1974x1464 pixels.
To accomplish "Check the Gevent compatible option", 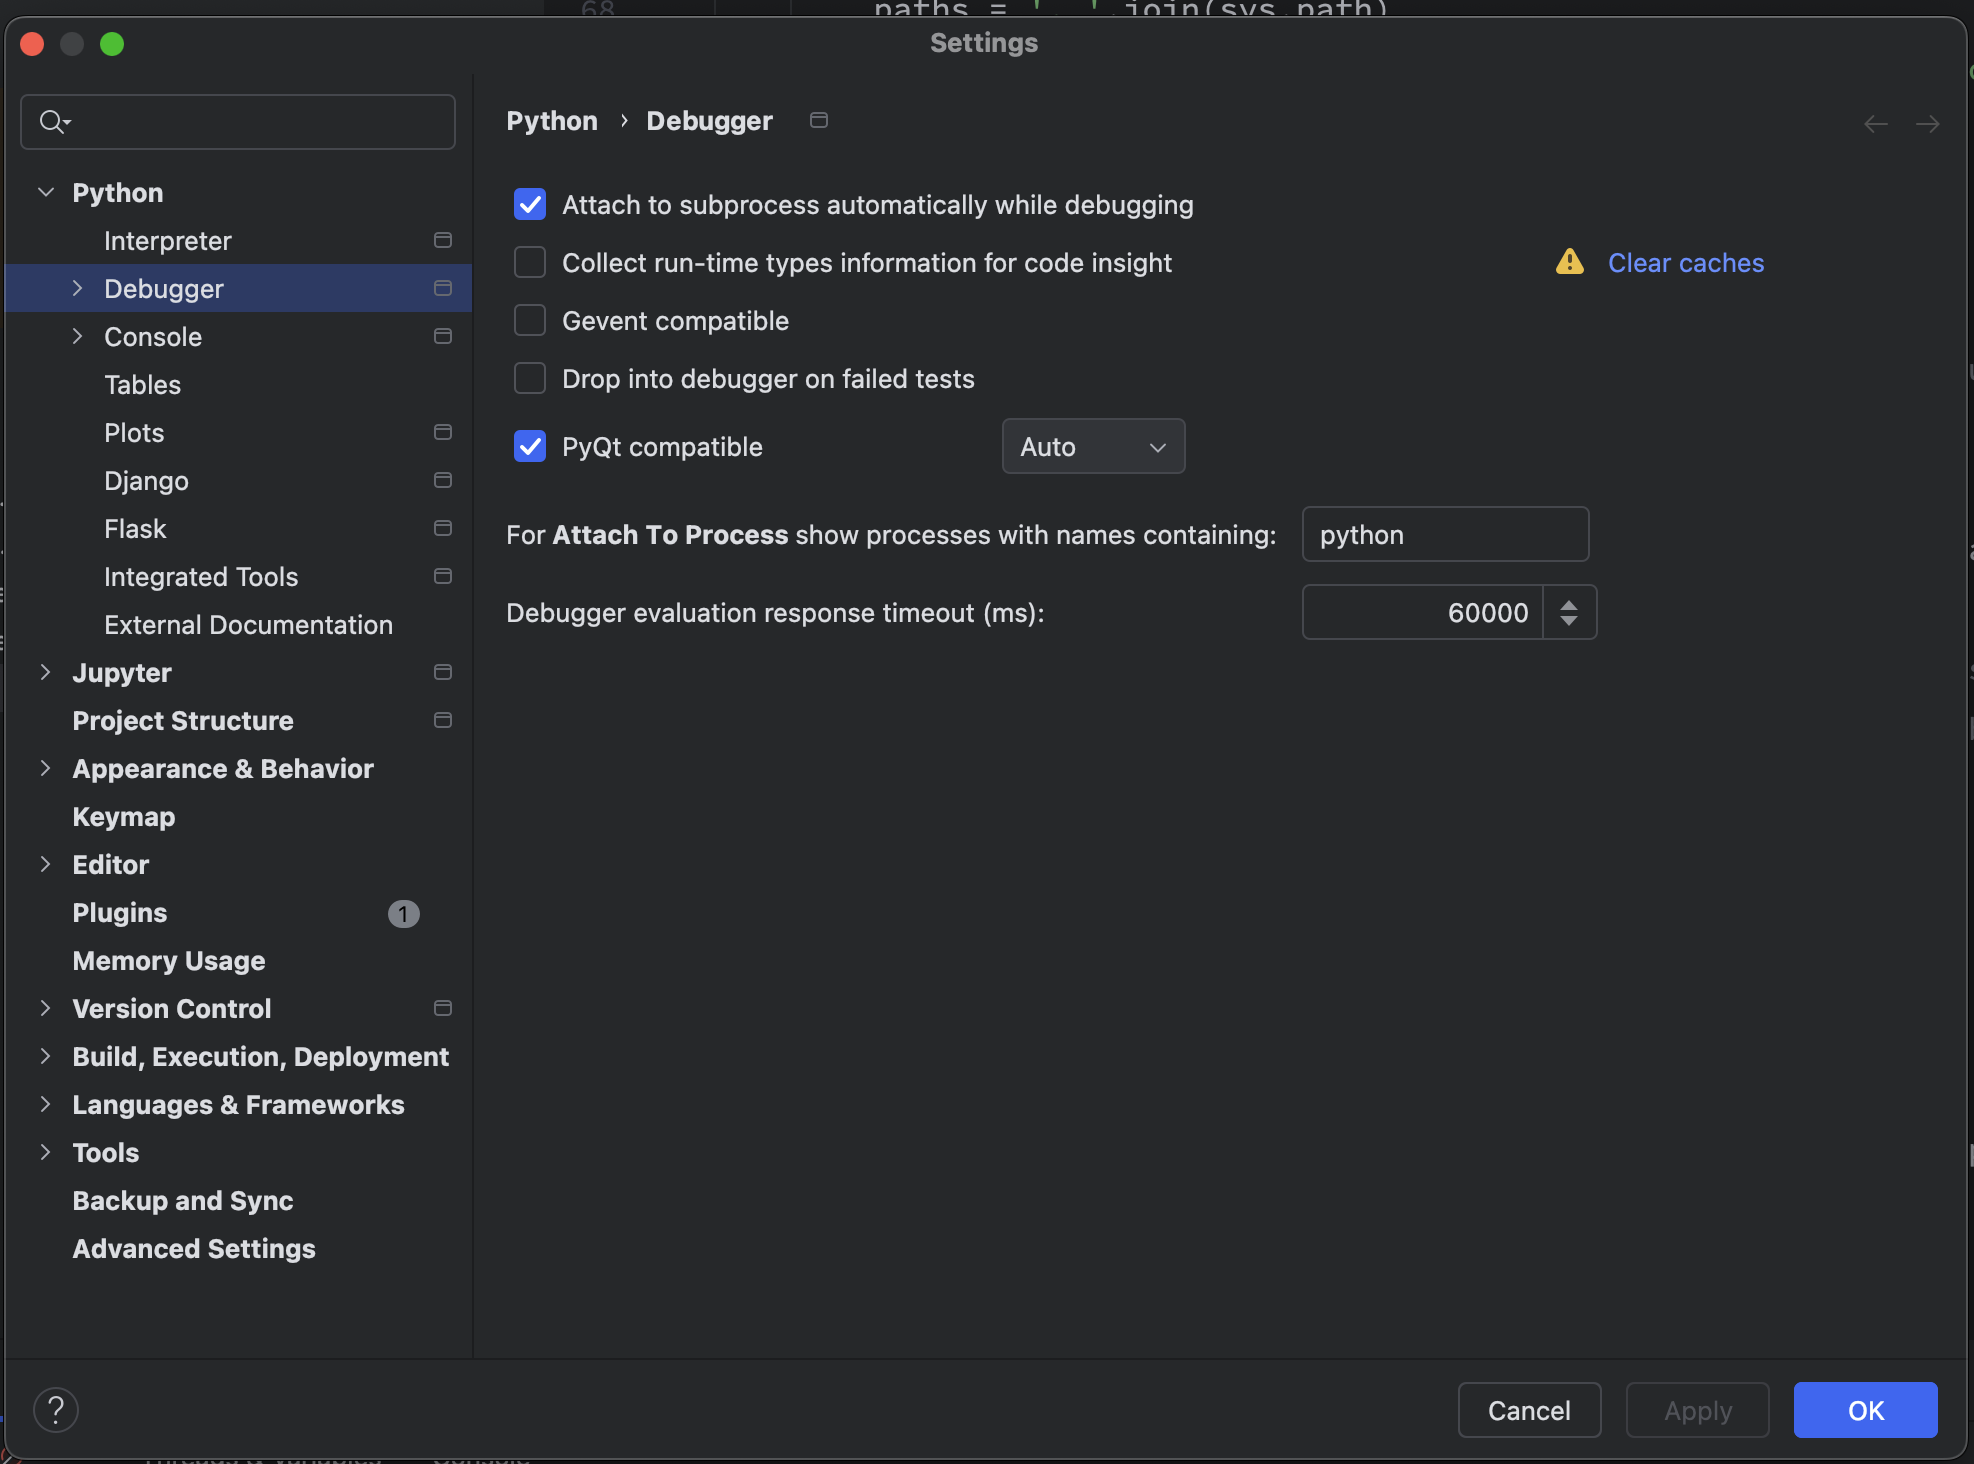I will click(x=530, y=320).
